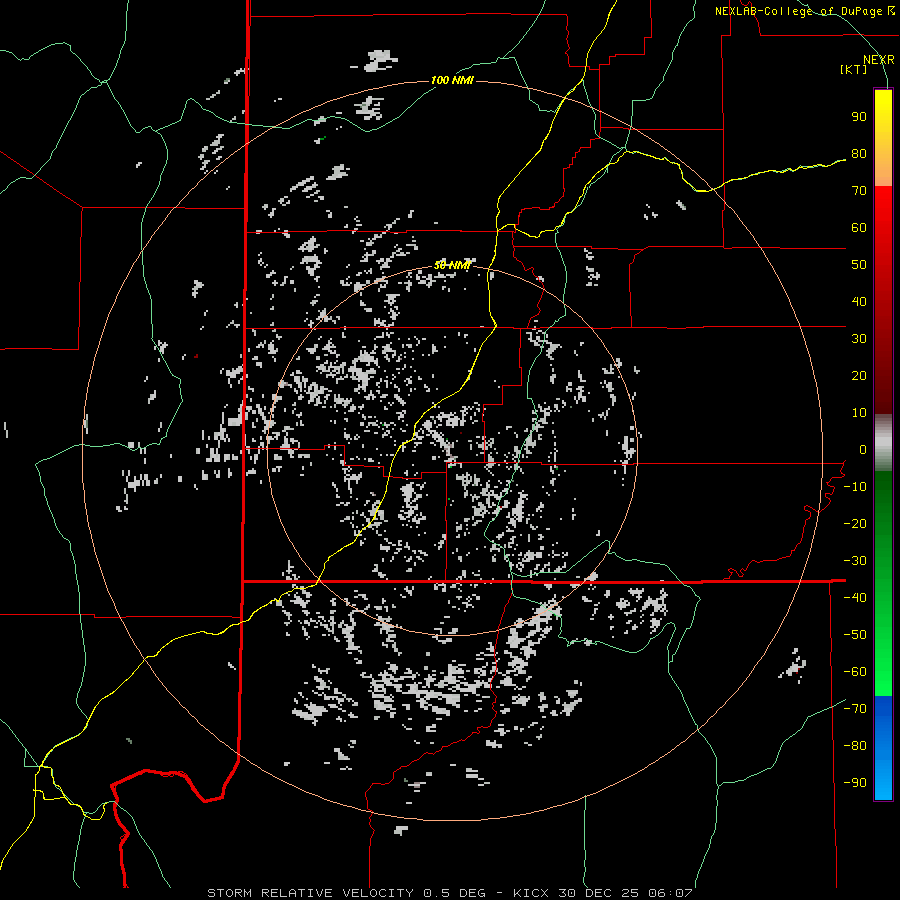Image resolution: width=900 pixels, height=900 pixels.
Task: Click the NEXLAB-College of DuPage title text
Action: pyautogui.click(x=805, y=11)
